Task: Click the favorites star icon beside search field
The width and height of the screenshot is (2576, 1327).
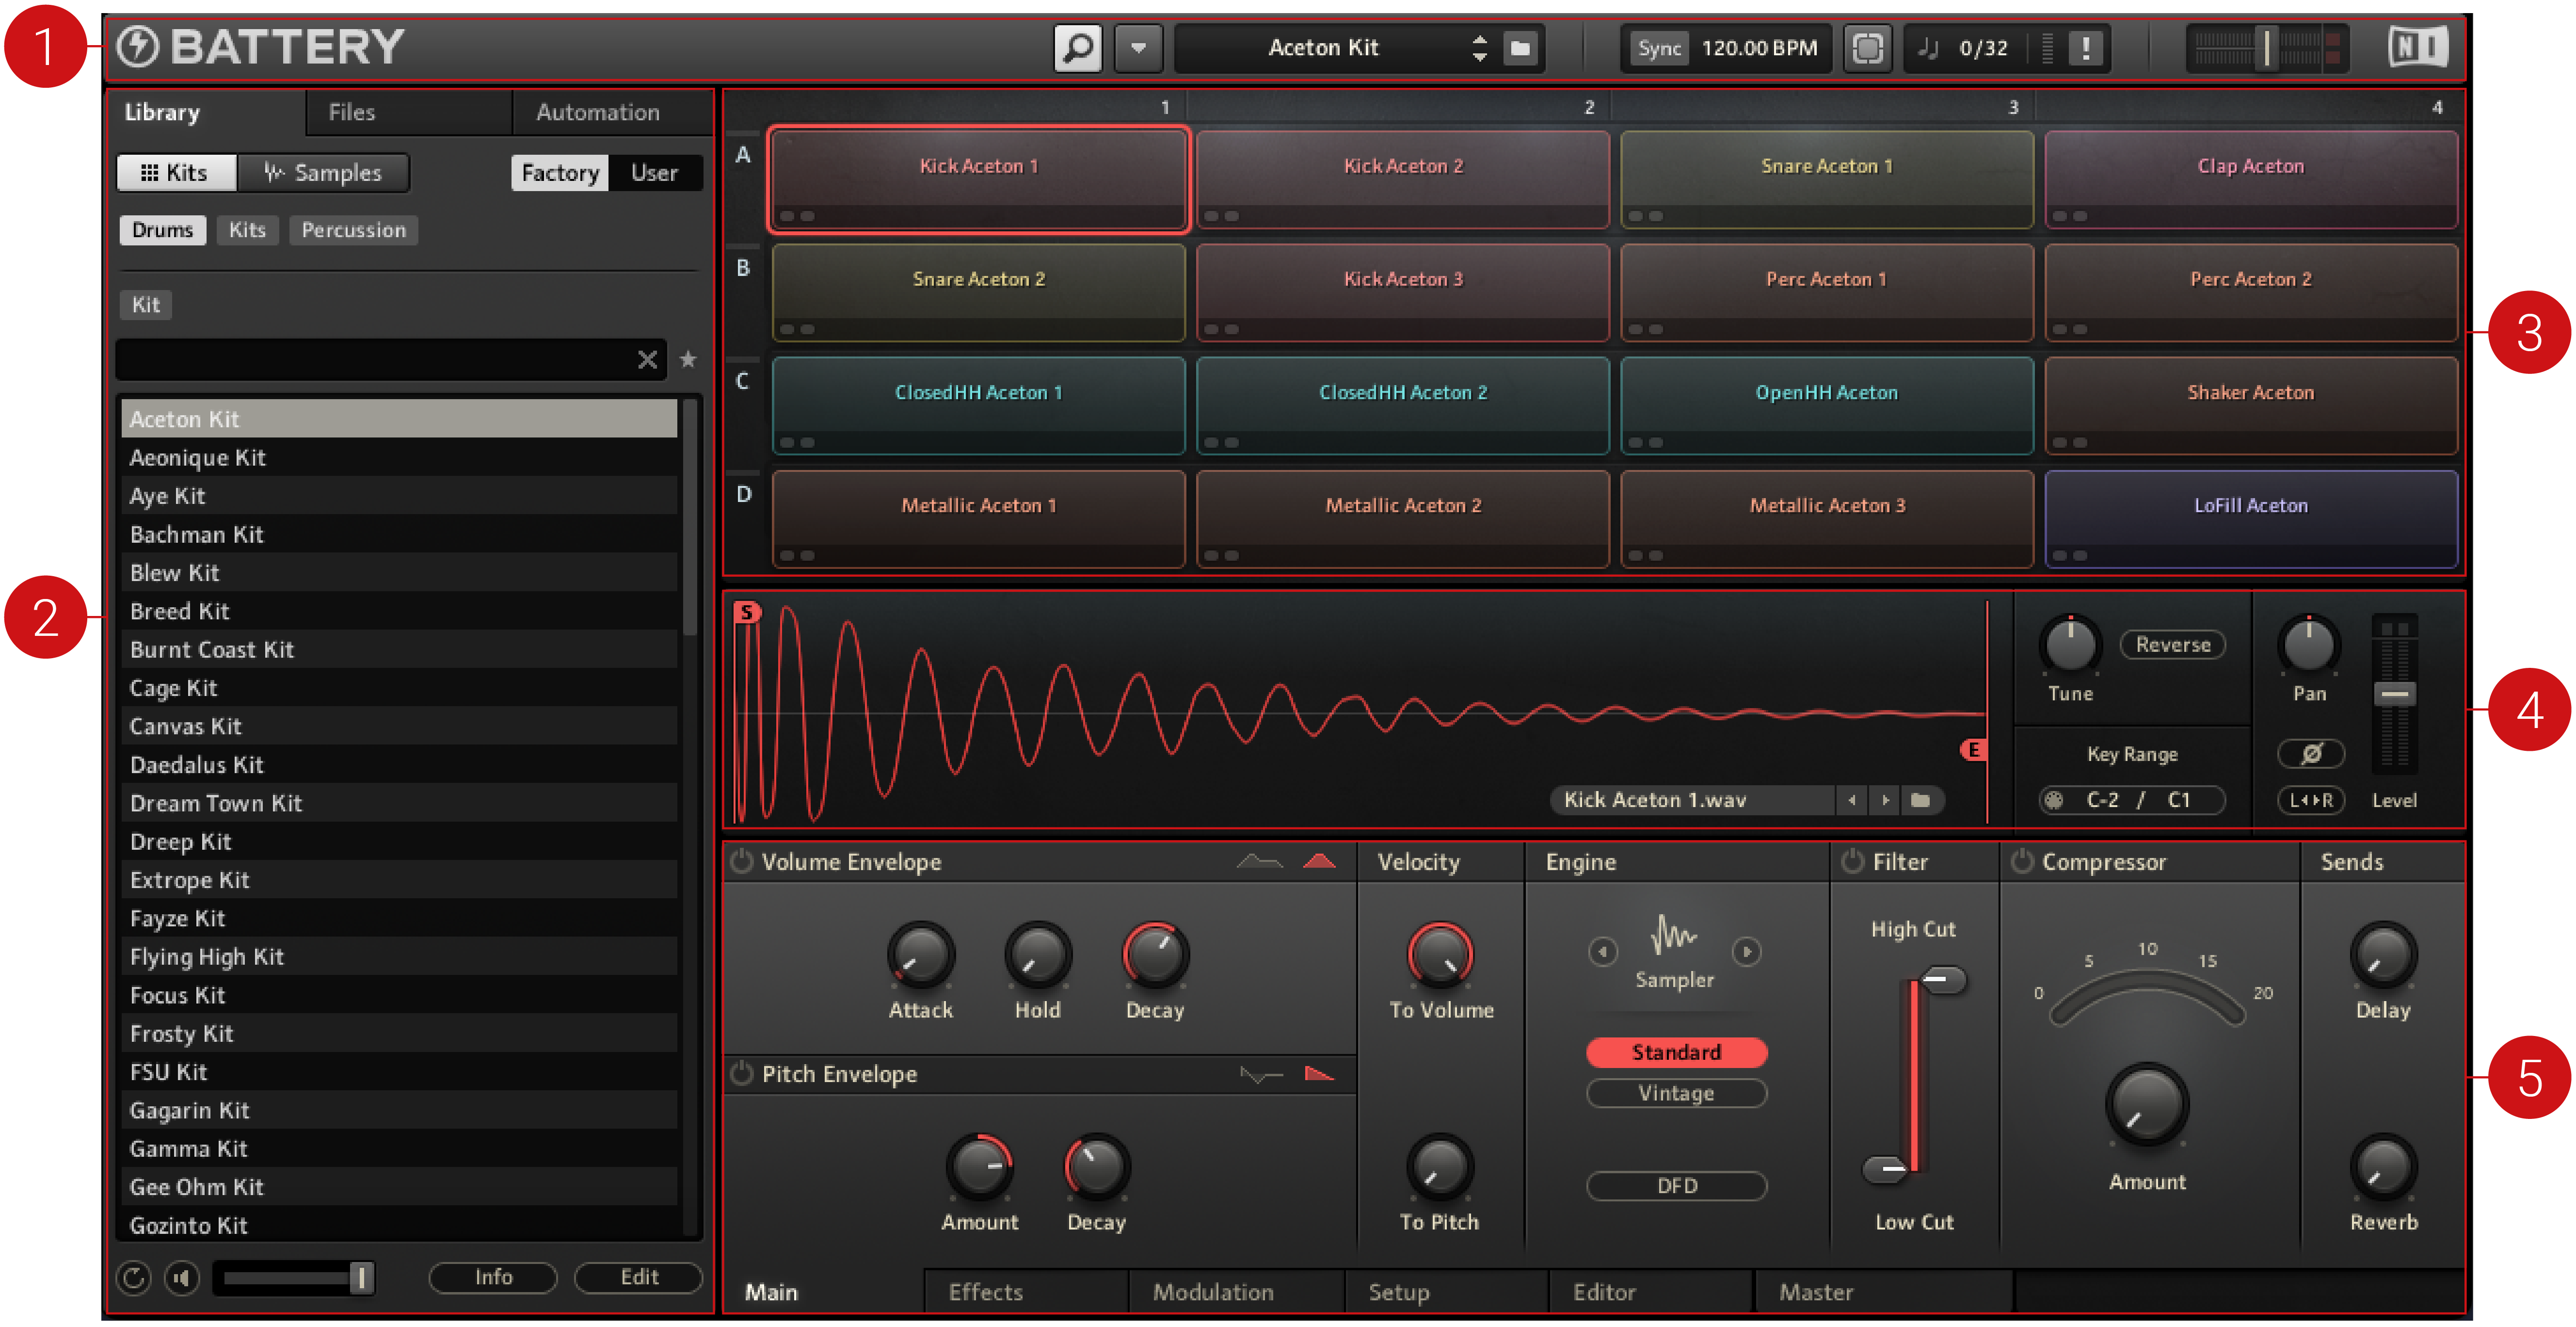Action: pos(688,360)
